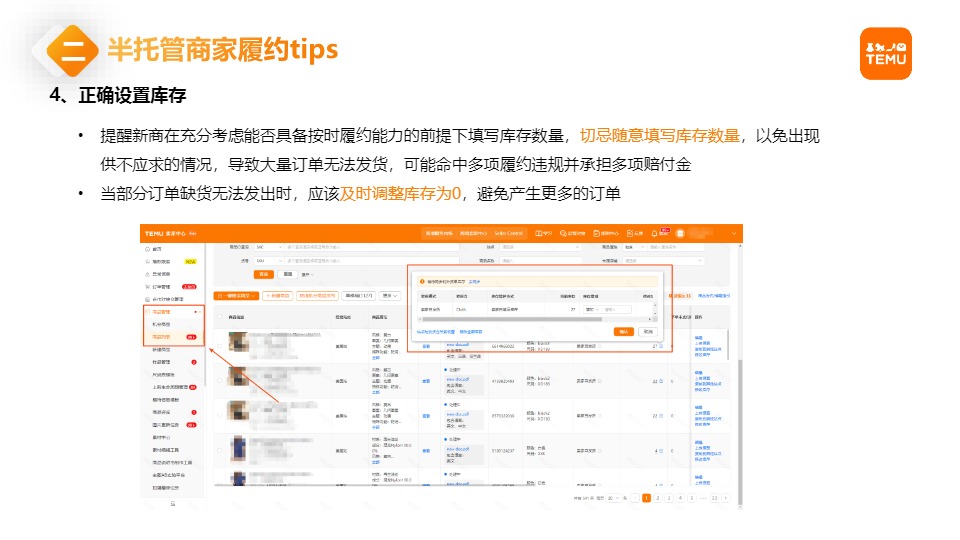
Task: Open the page size dropdown showing 20
Action: pyautogui.click(x=612, y=497)
